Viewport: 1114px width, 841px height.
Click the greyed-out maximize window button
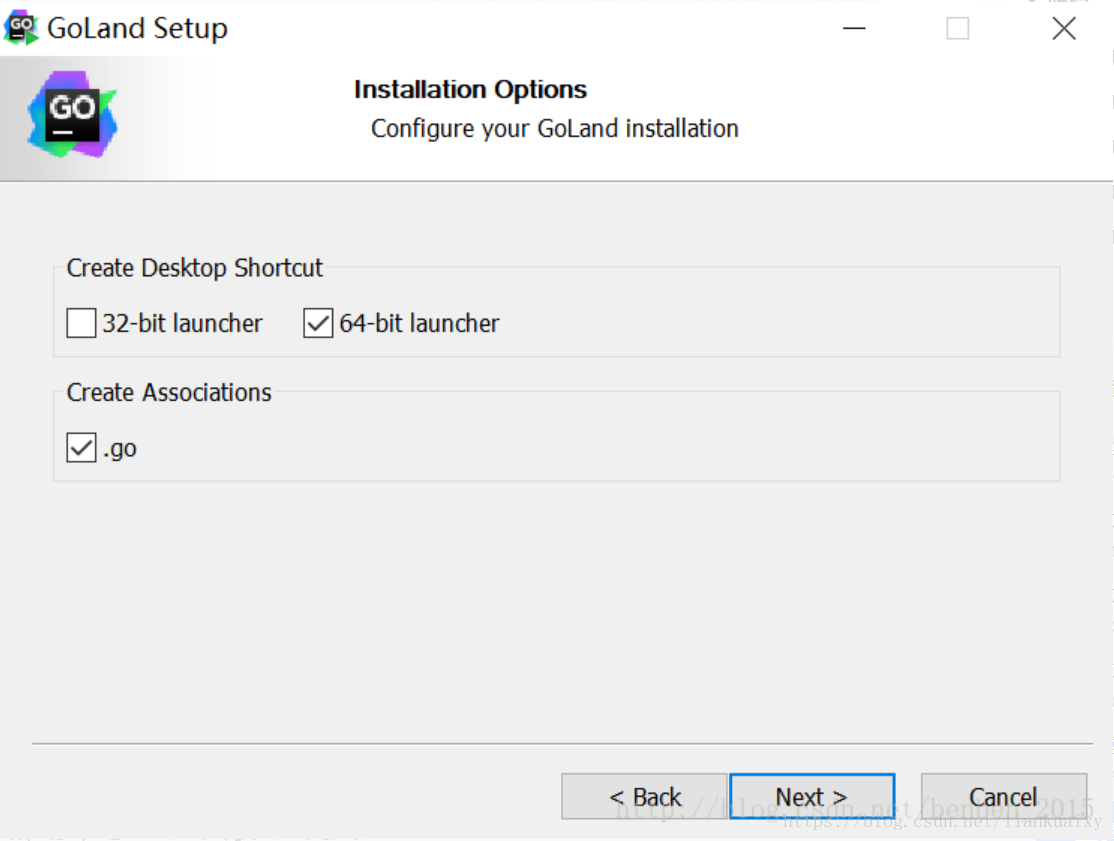pos(957,29)
